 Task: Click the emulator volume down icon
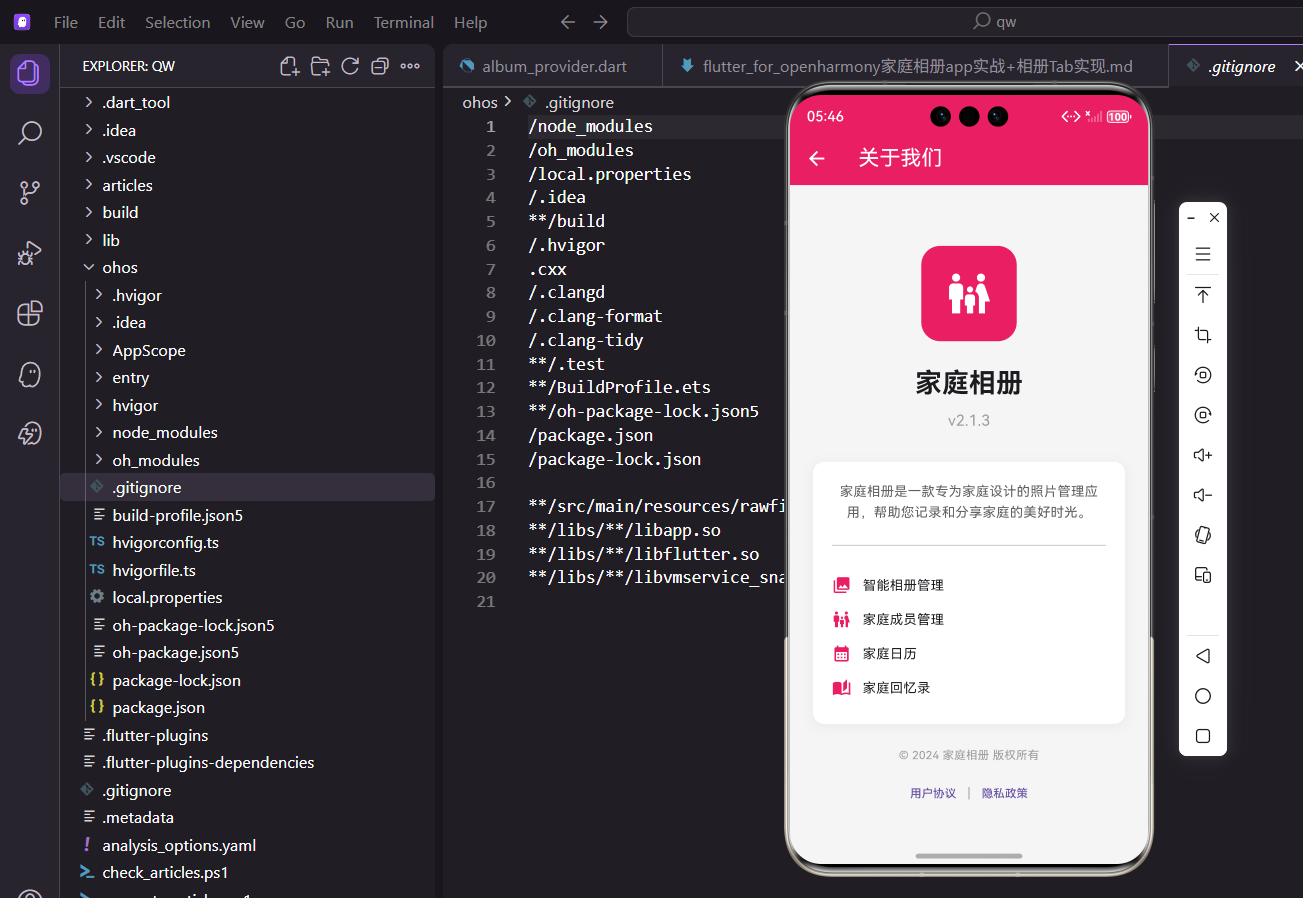pos(1203,495)
